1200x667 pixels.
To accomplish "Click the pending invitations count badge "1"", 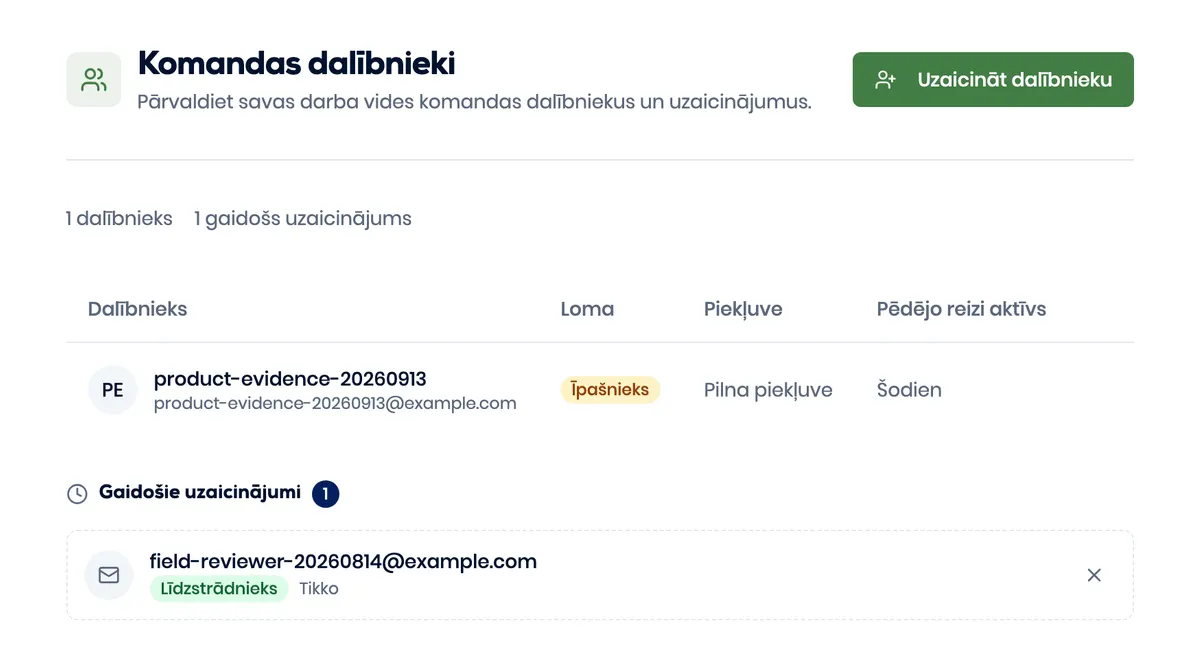I will pyautogui.click(x=326, y=494).
